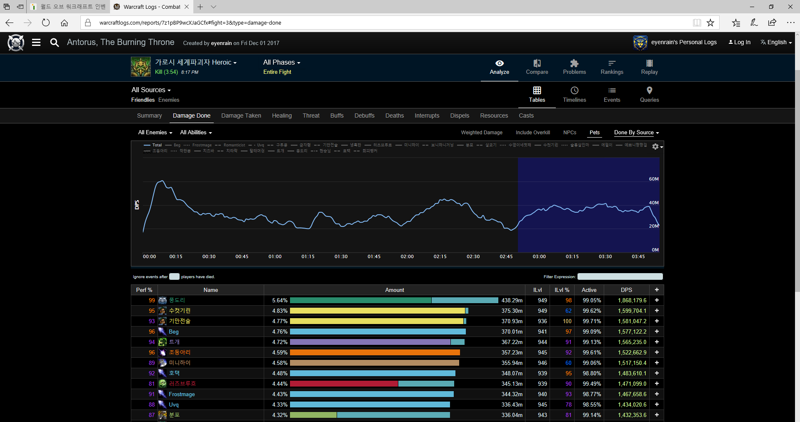800x422 pixels.
Task: Click the Log In link
Action: (739, 42)
